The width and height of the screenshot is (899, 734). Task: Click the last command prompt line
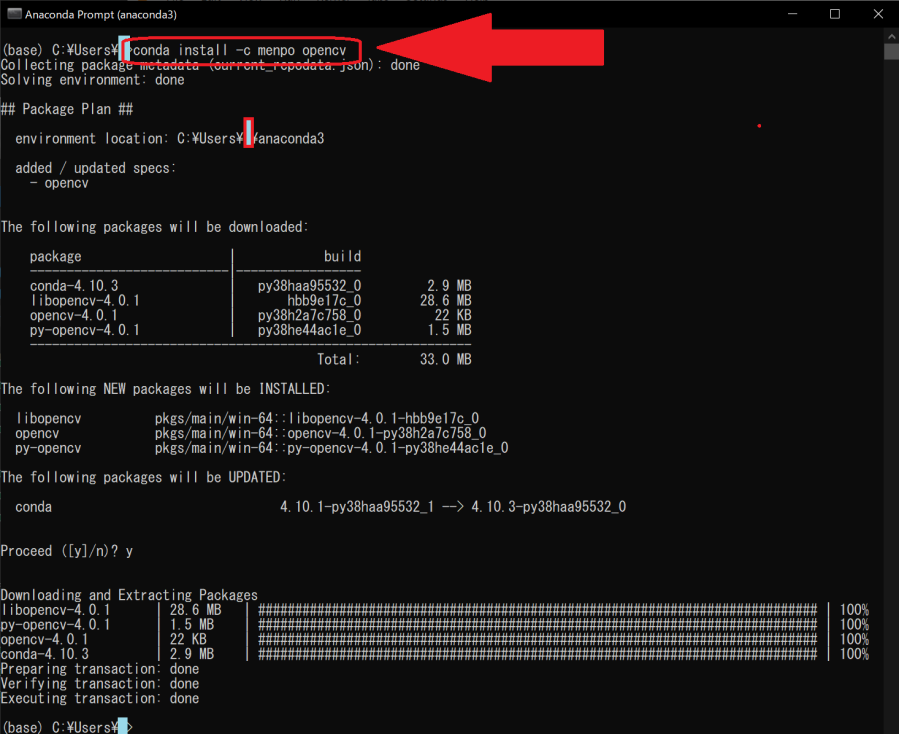click(x=66, y=726)
